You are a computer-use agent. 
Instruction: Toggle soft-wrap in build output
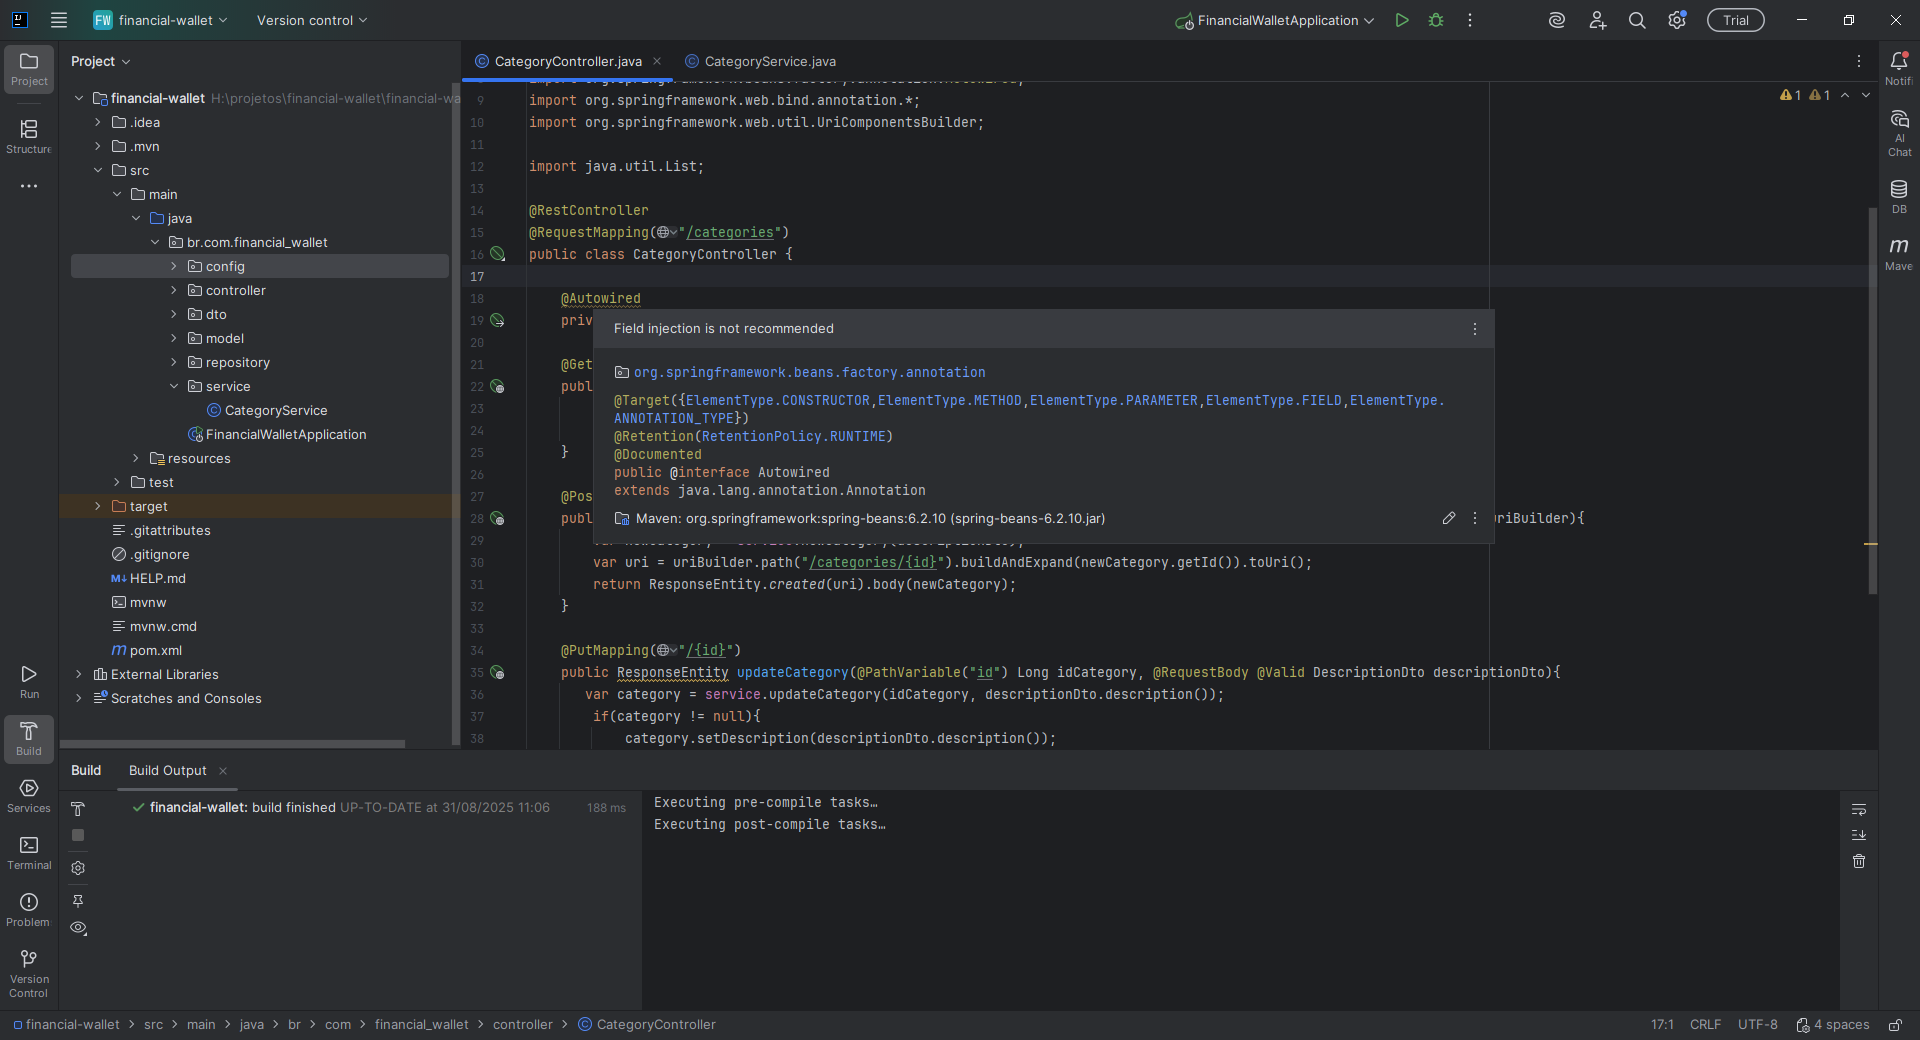pyautogui.click(x=1859, y=809)
